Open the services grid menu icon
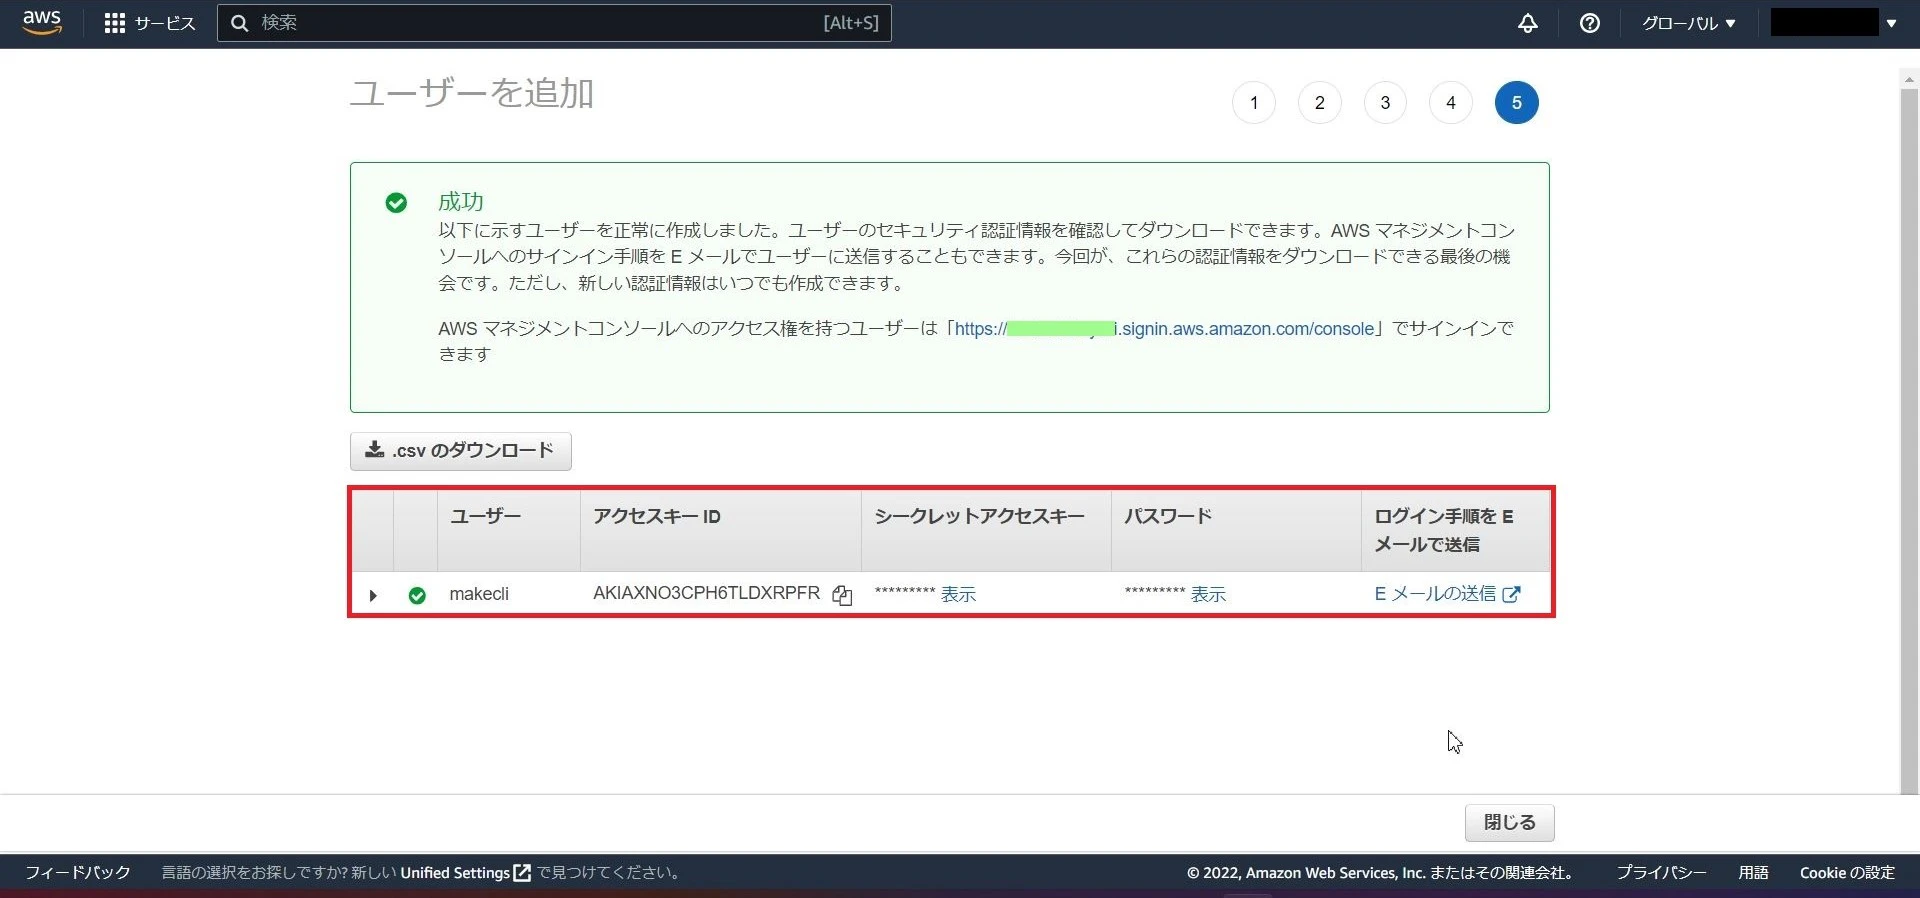Image resolution: width=1920 pixels, height=898 pixels. click(115, 23)
